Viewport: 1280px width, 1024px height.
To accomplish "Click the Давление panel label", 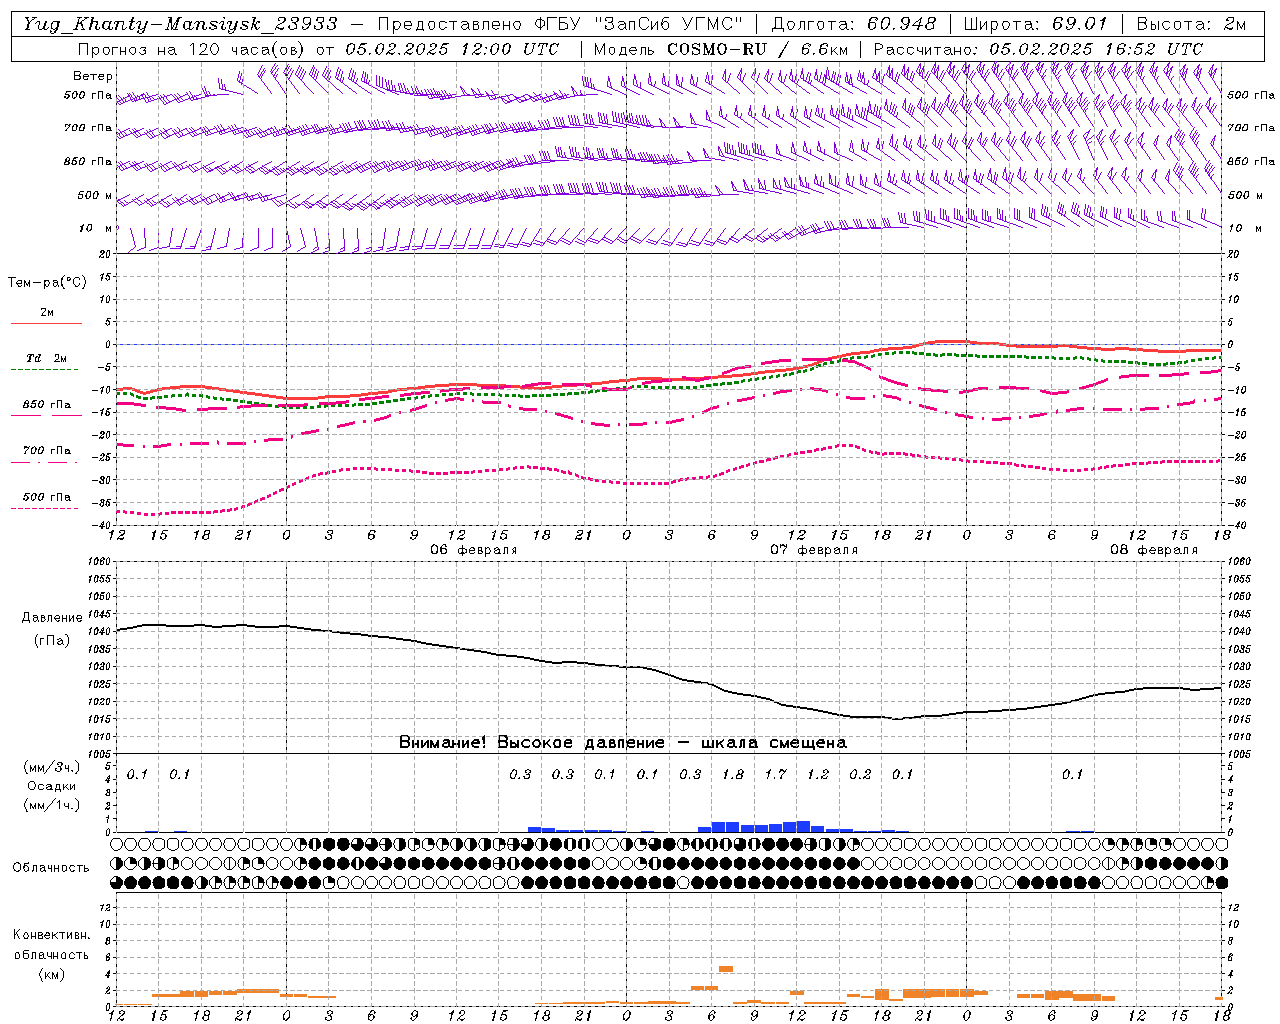I will click(x=51, y=618).
